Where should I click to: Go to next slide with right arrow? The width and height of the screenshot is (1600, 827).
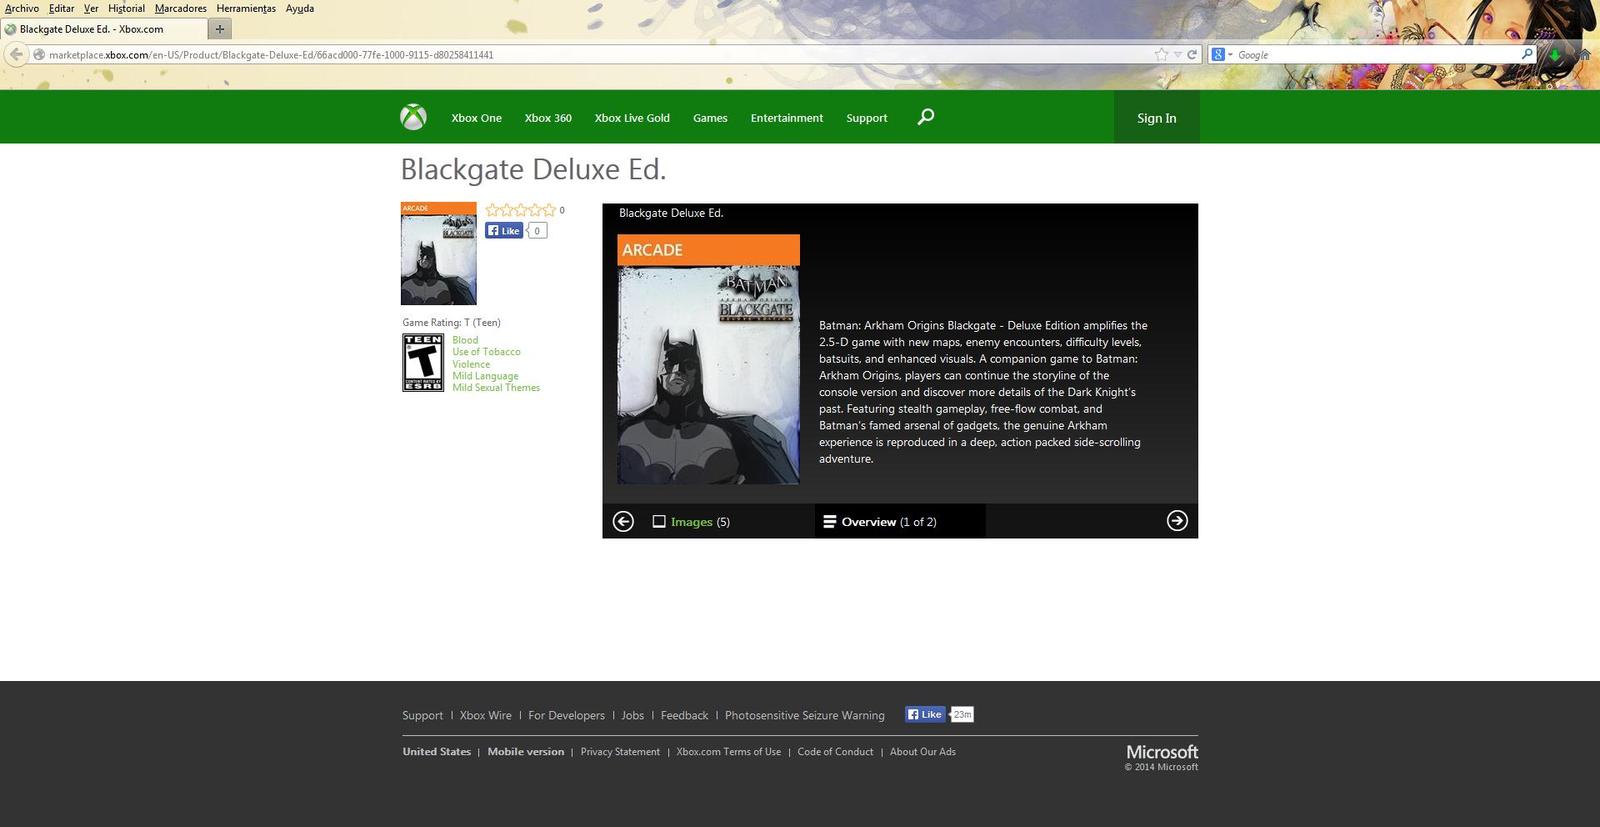pyautogui.click(x=1177, y=521)
